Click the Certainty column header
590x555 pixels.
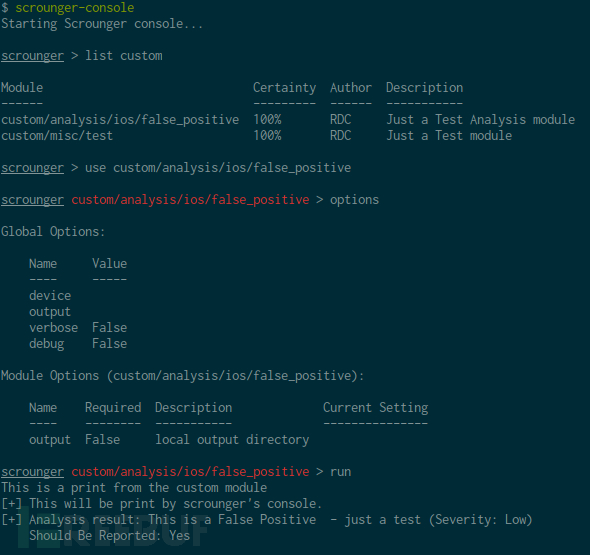pyautogui.click(x=284, y=88)
